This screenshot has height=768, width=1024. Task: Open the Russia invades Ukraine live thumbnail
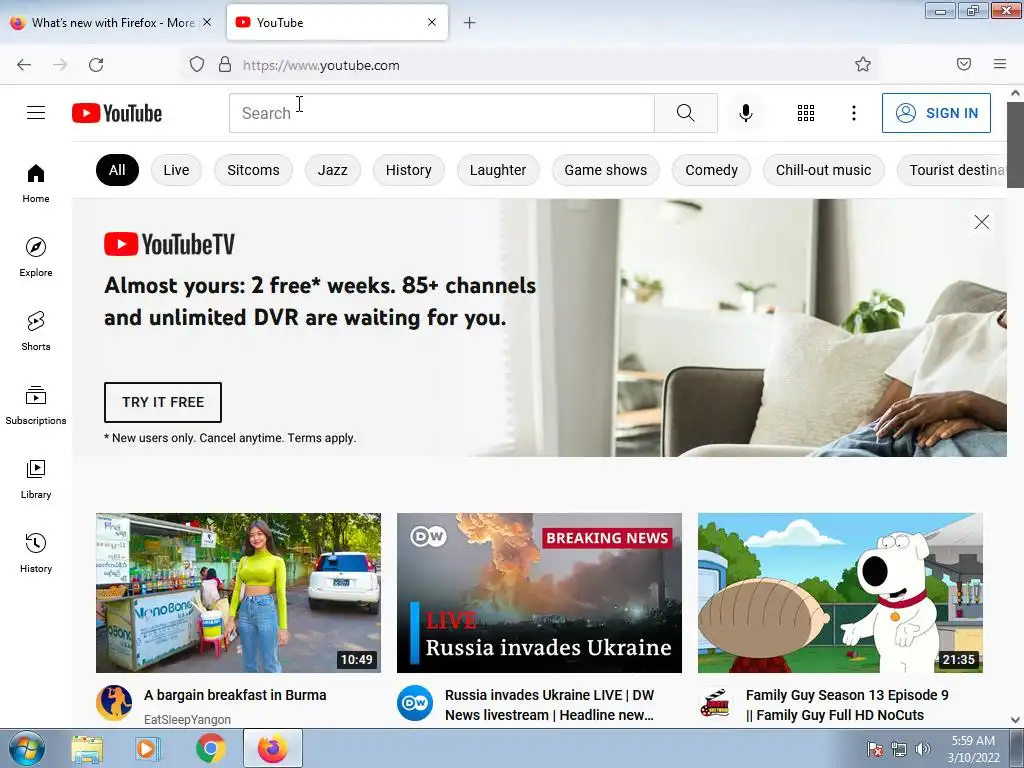click(x=539, y=593)
